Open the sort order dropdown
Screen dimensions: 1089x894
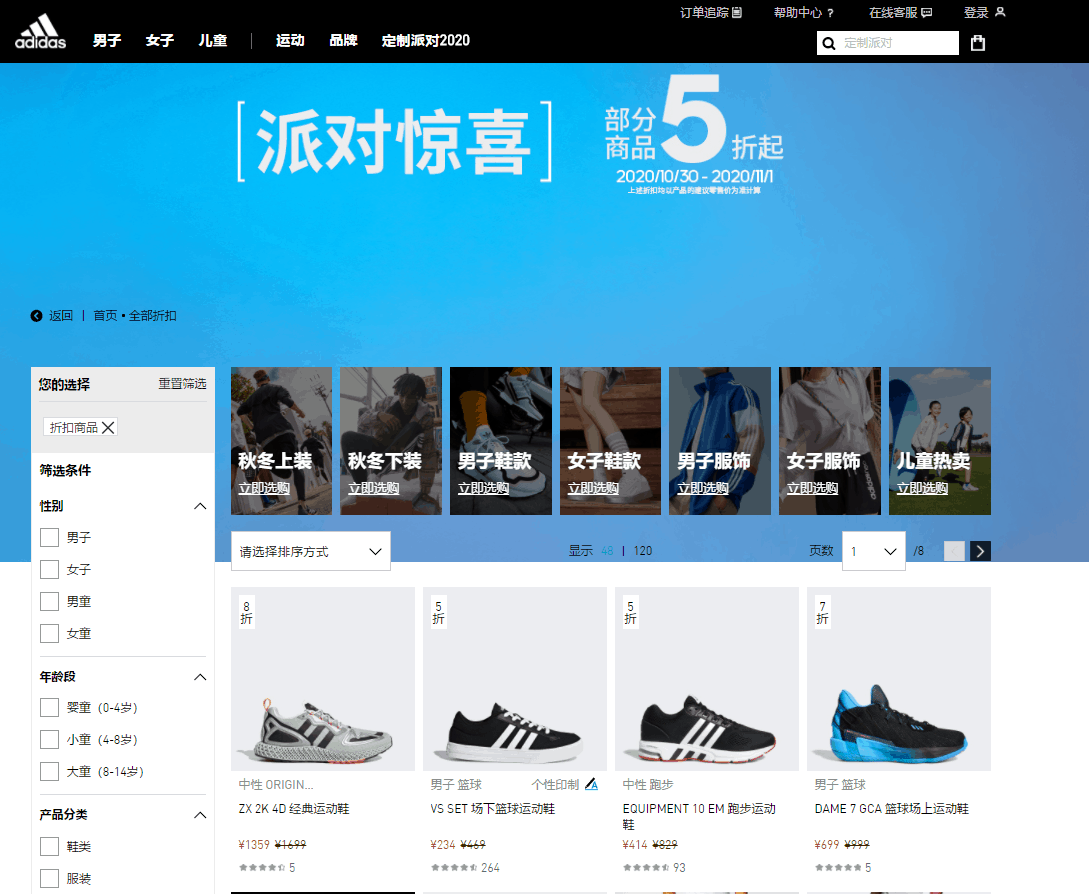(x=310, y=552)
